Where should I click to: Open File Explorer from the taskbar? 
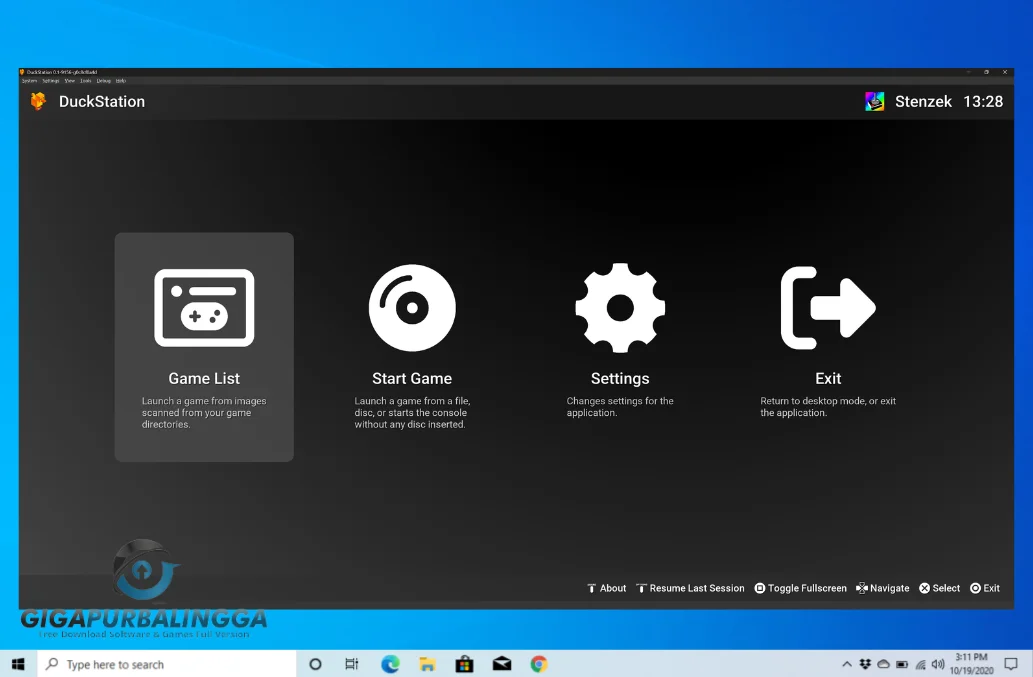(428, 664)
